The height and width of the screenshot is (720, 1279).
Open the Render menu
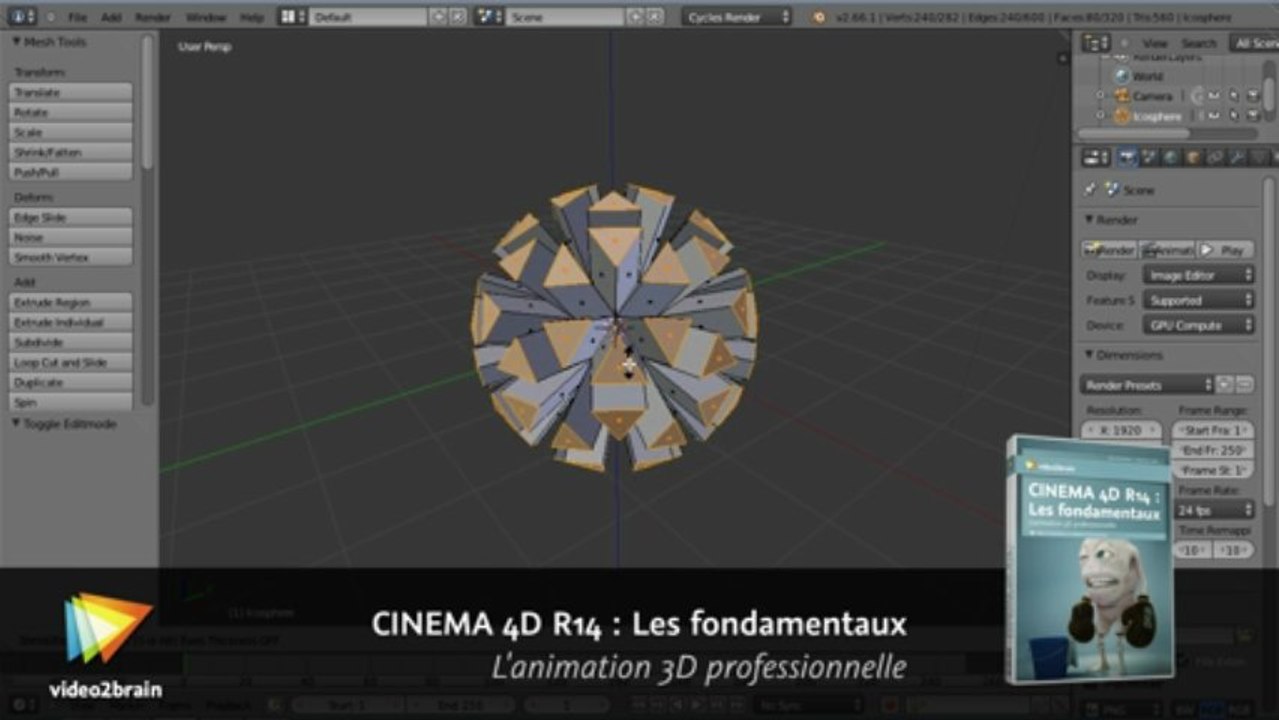click(x=153, y=17)
